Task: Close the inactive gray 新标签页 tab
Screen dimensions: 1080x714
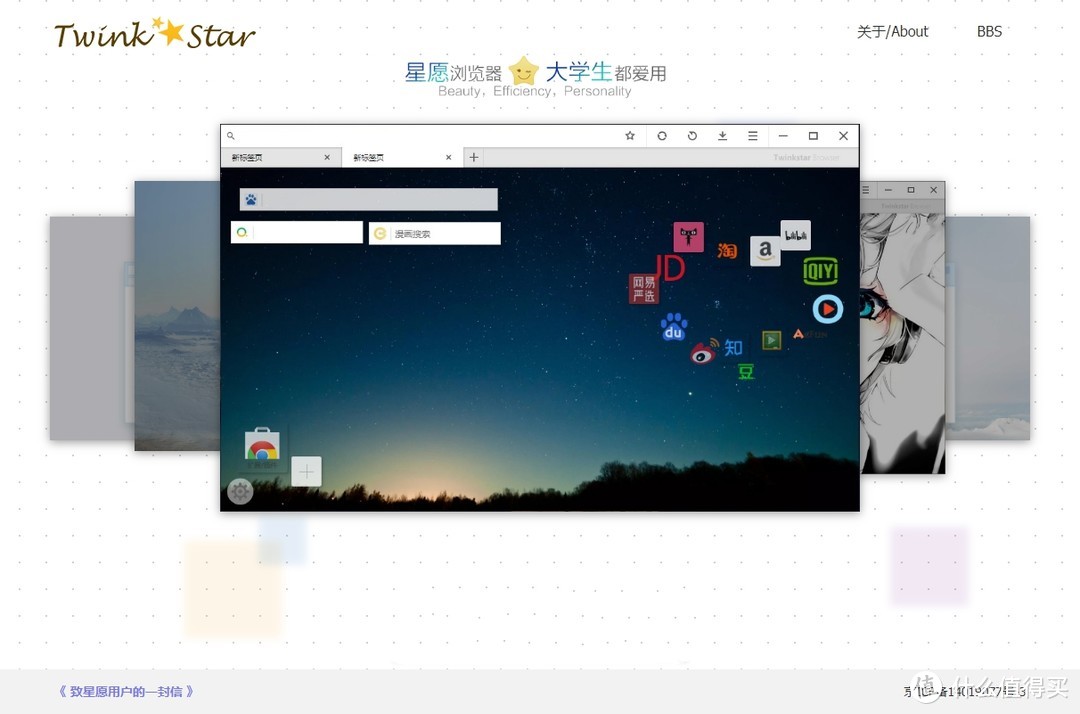Action: (x=327, y=158)
